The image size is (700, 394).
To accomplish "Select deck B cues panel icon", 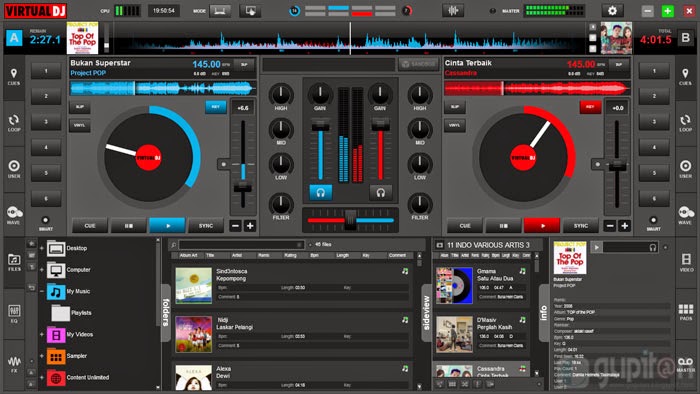I will coord(685,77).
